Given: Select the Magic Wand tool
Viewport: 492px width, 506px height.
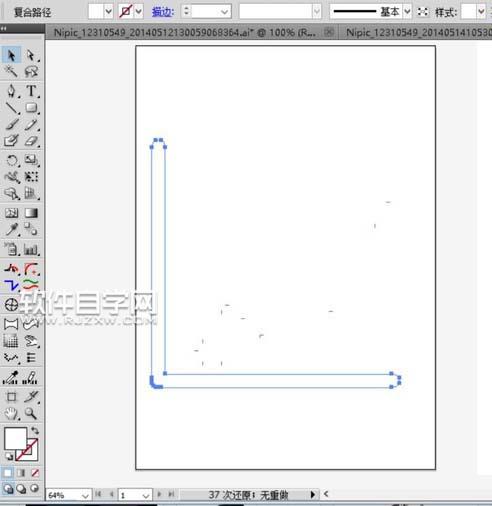Looking at the screenshot, I should [11, 71].
